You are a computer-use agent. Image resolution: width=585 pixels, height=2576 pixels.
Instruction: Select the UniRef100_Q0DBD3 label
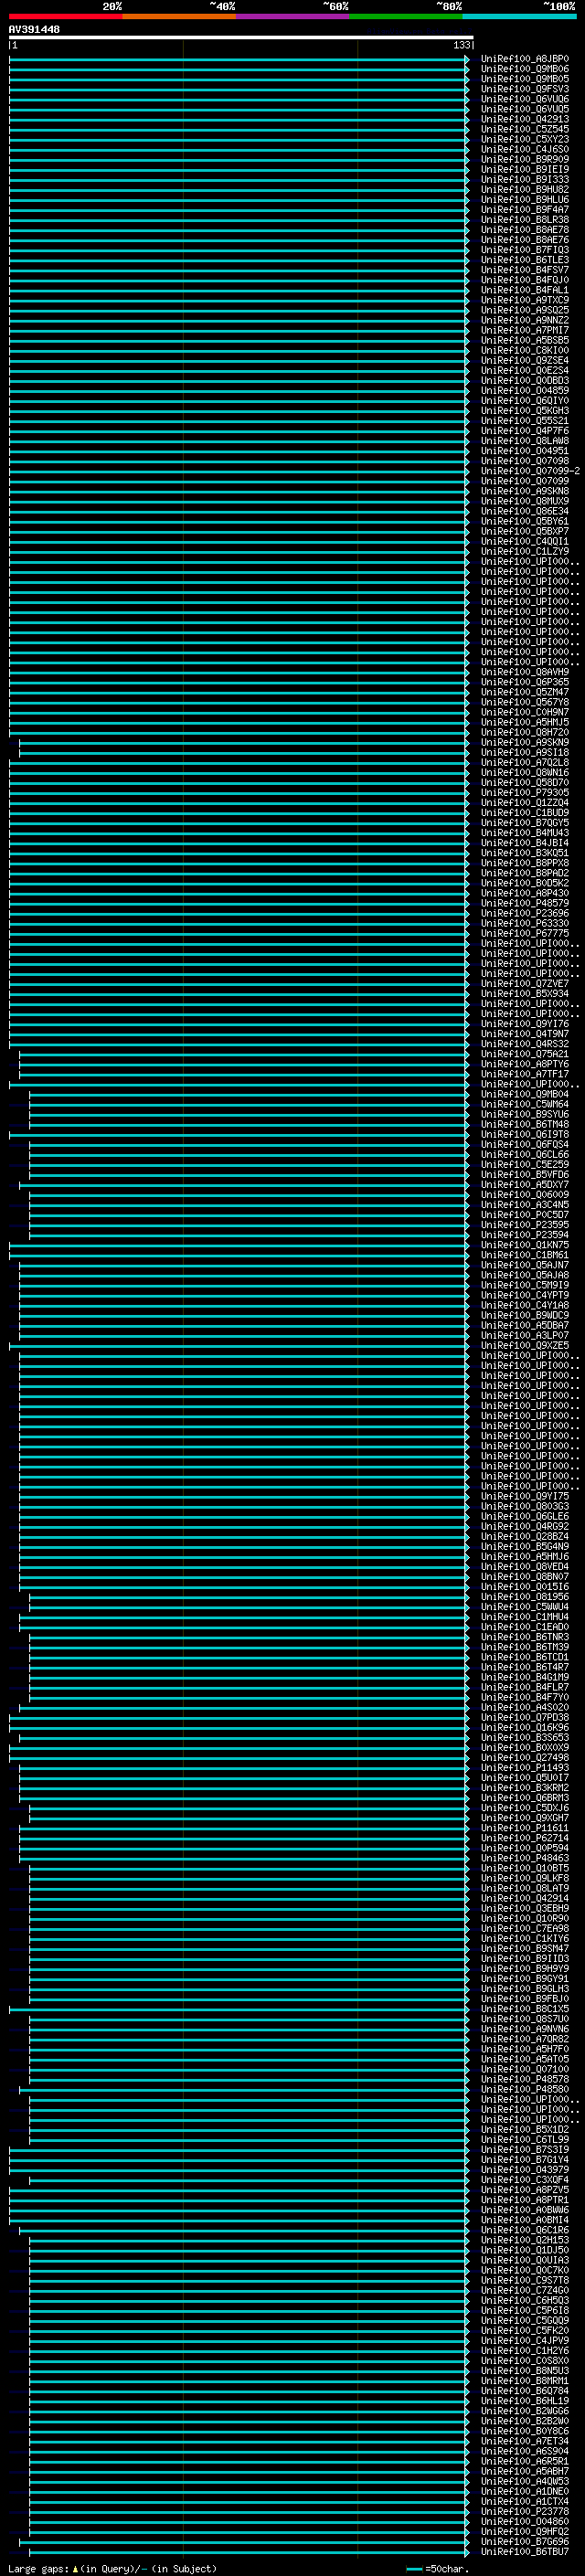tap(524, 380)
